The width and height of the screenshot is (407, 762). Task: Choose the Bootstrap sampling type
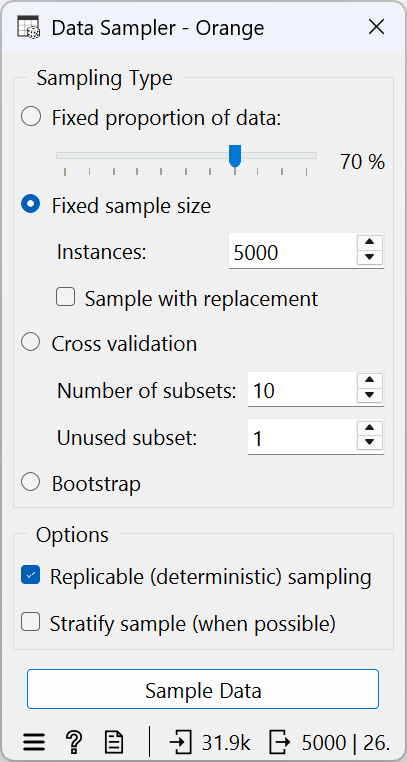coord(31,483)
